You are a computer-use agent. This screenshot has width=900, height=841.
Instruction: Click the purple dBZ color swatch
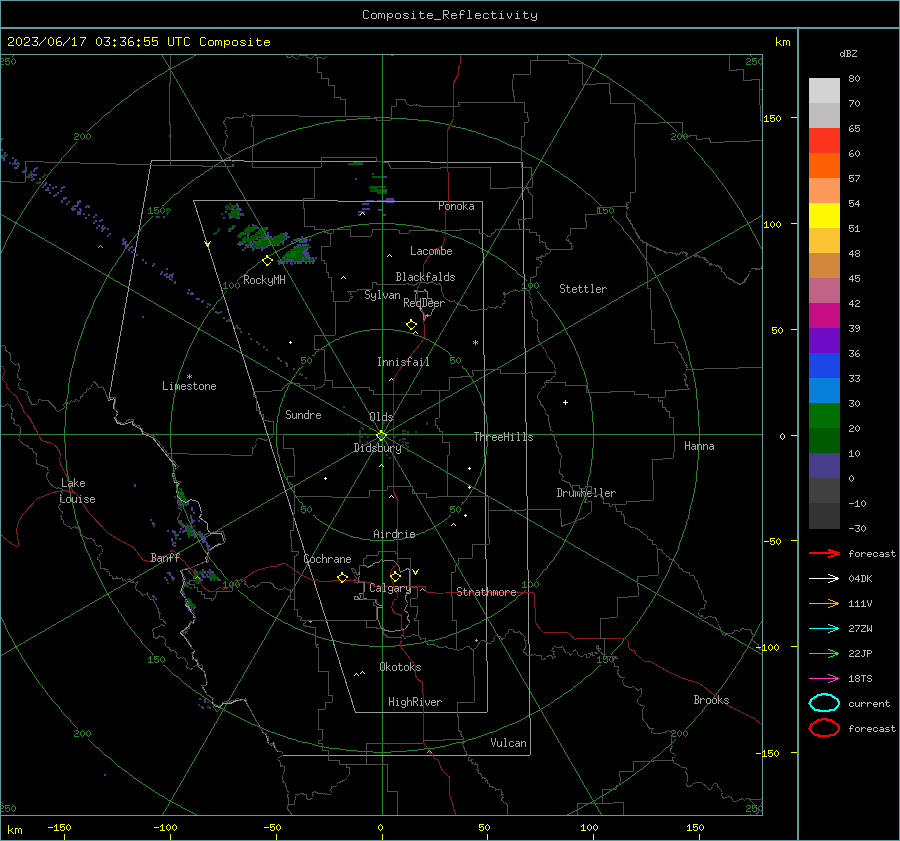[x=824, y=341]
